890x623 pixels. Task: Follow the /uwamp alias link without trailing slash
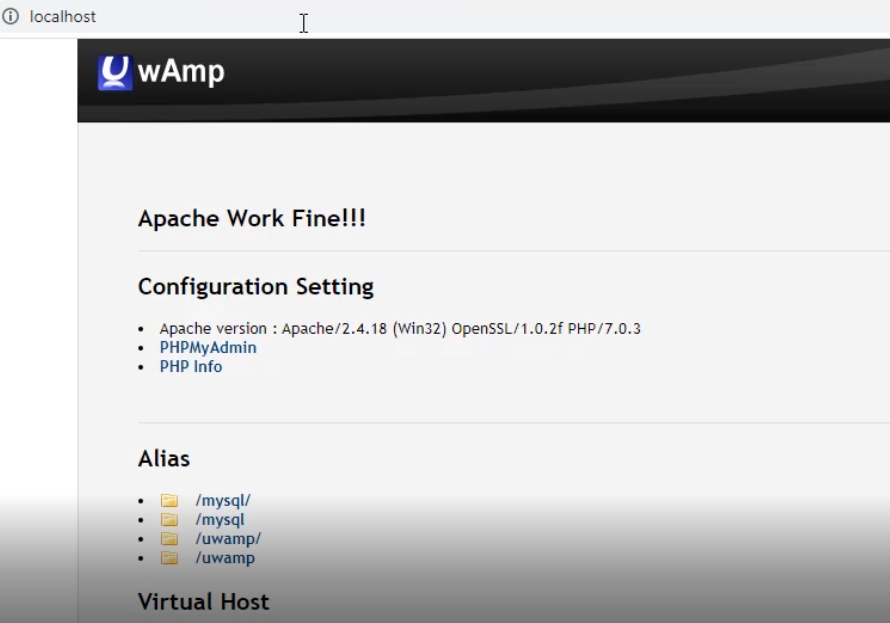click(225, 558)
